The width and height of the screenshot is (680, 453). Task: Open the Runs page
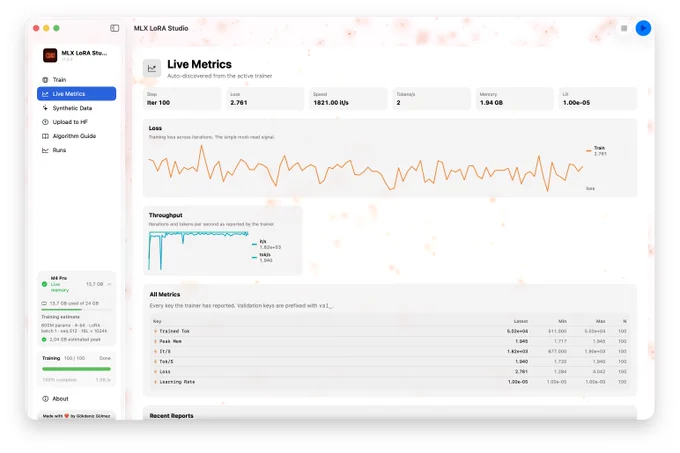76,150
